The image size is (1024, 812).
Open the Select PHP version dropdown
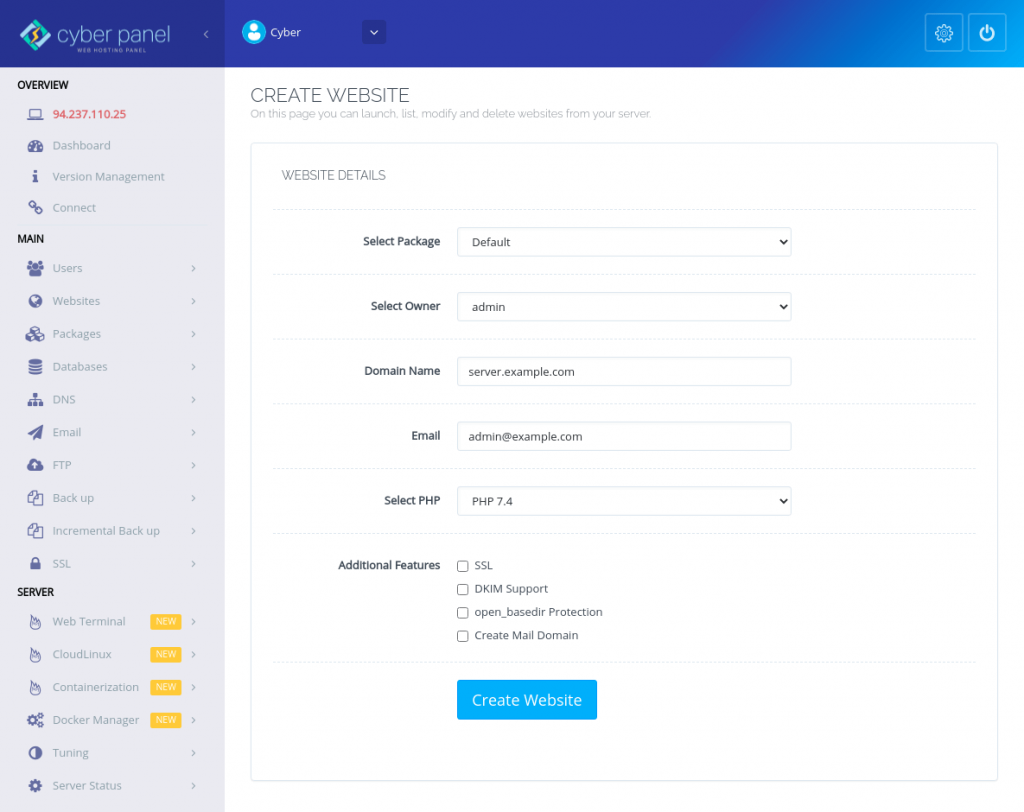(624, 501)
